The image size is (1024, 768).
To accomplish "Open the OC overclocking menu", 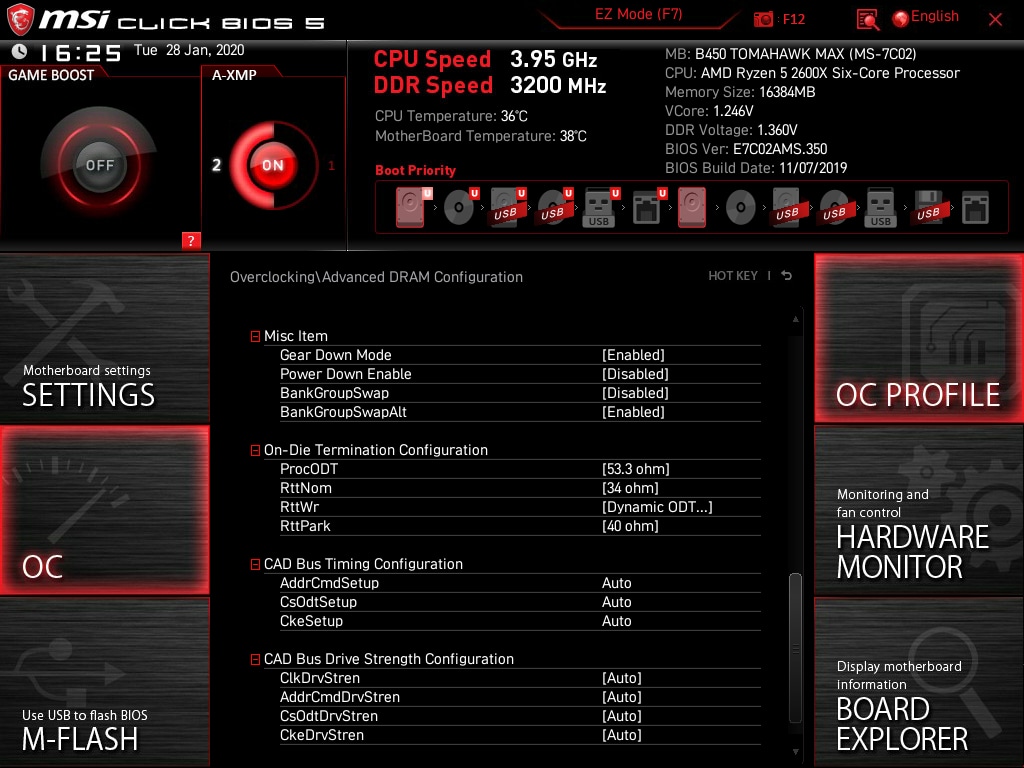I will coord(104,510).
